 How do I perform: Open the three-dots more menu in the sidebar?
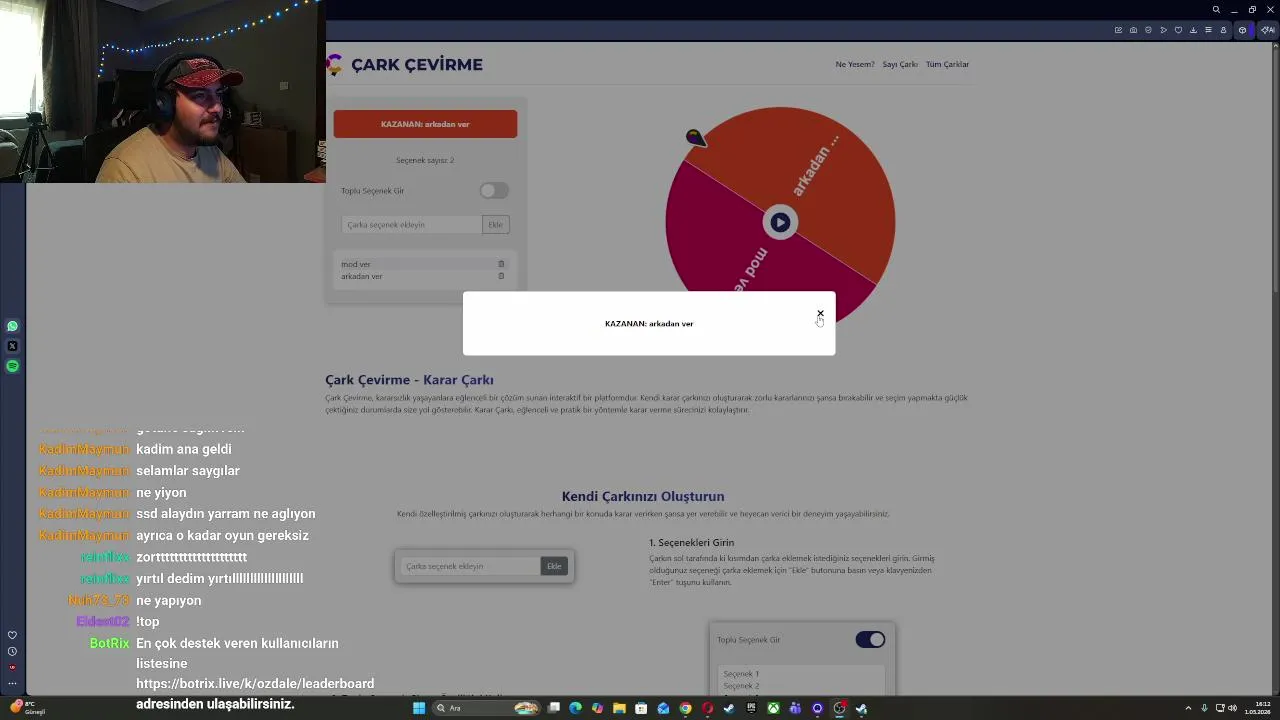click(12, 684)
